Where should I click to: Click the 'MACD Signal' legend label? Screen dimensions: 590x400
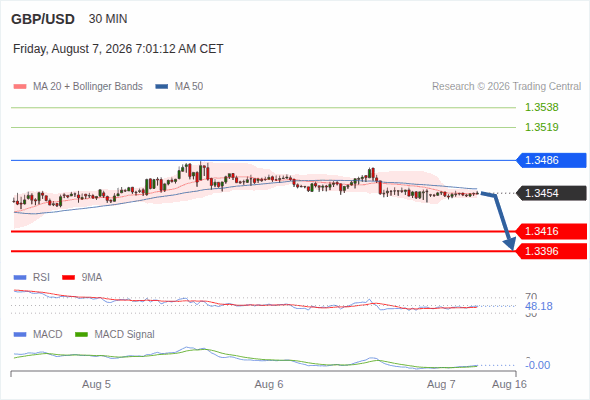point(125,335)
